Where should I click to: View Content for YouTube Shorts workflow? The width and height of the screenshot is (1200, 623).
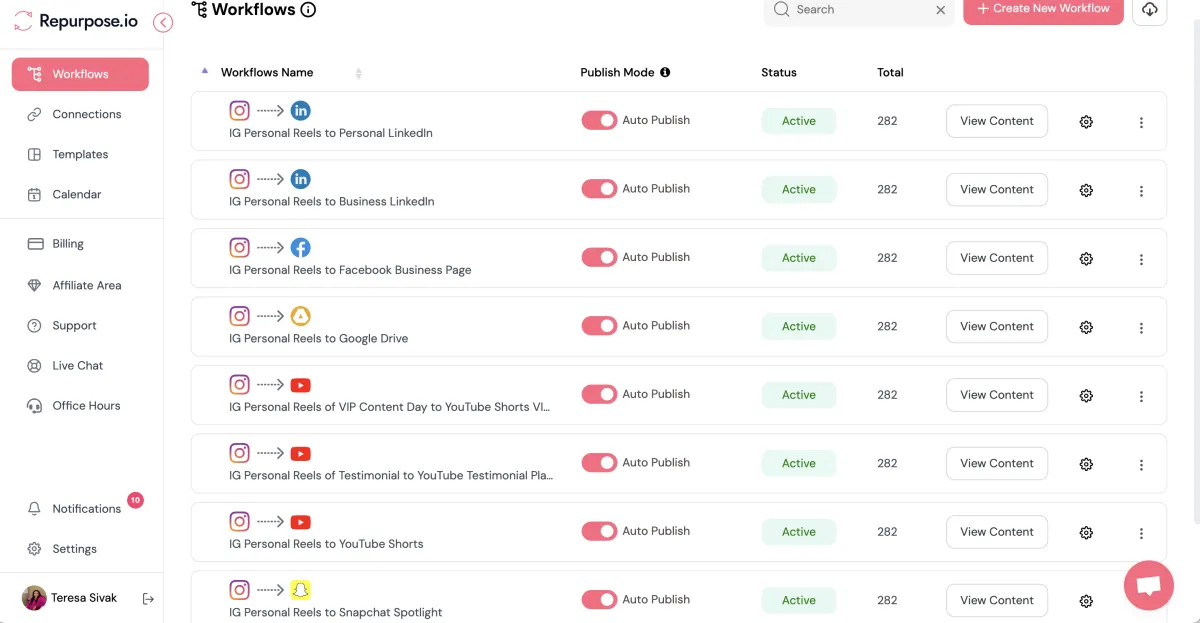[997, 532]
